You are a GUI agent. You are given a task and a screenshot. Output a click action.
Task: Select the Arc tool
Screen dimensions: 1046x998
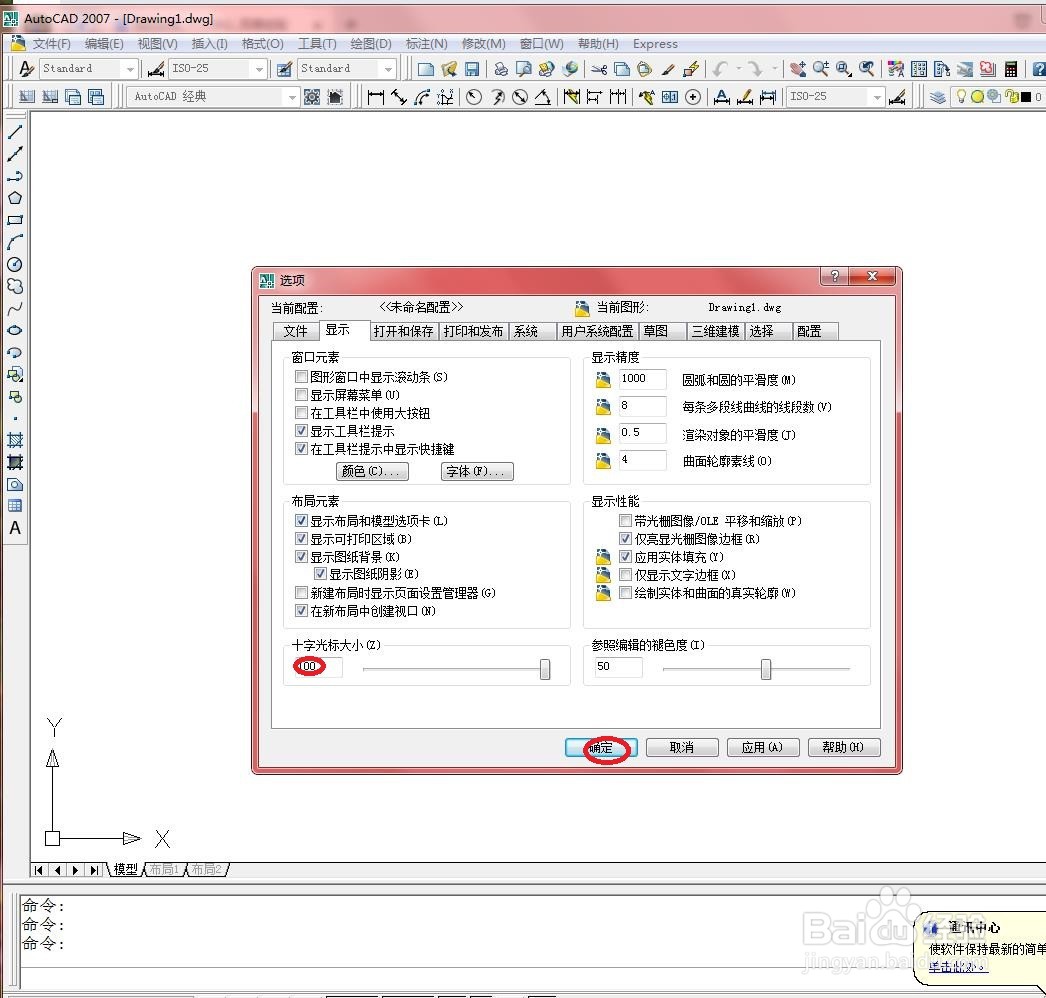coord(15,242)
